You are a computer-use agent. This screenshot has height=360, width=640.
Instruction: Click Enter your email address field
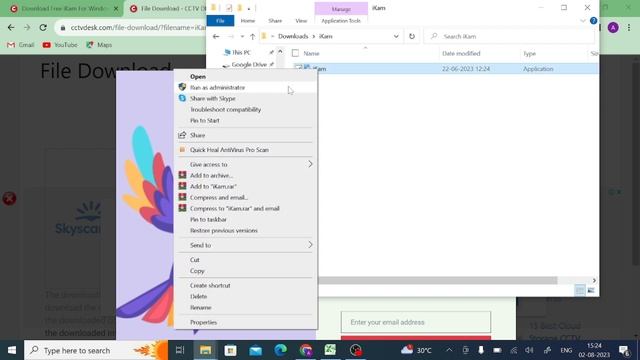pyautogui.click(x=416, y=322)
